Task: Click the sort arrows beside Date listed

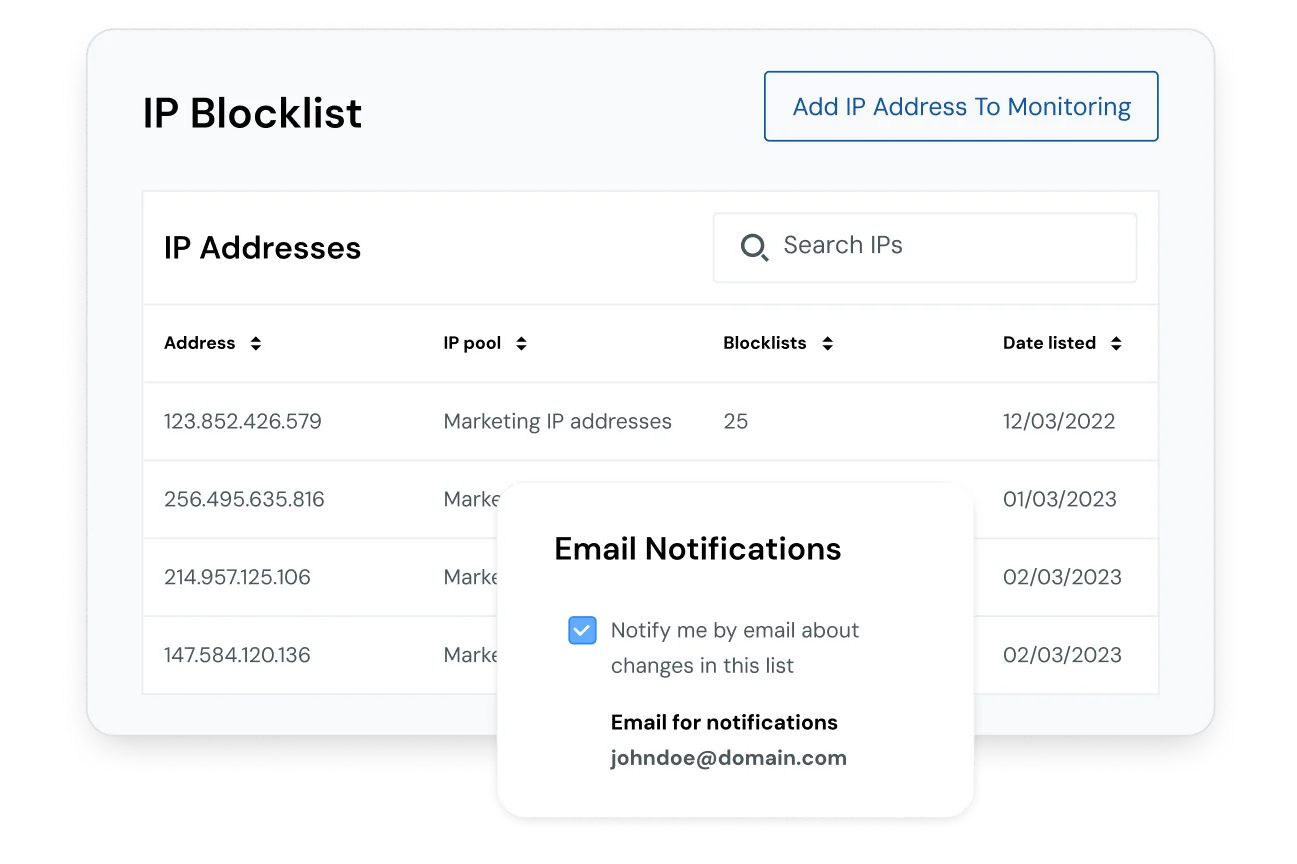Action: (x=1116, y=343)
